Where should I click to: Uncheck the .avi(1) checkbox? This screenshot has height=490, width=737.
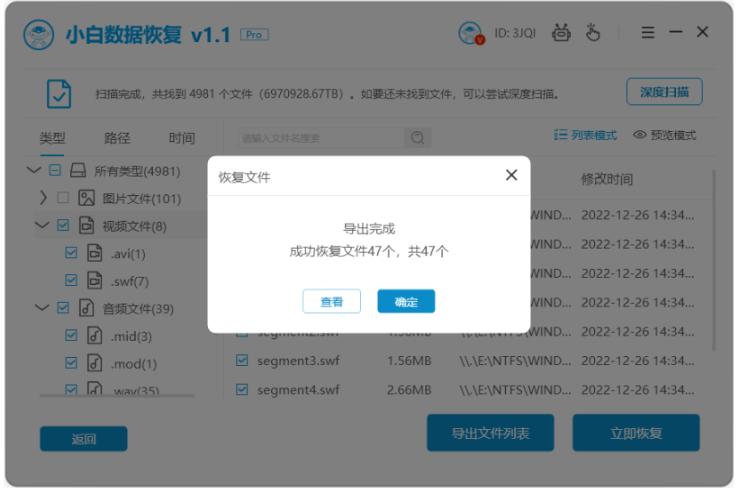pos(71,253)
